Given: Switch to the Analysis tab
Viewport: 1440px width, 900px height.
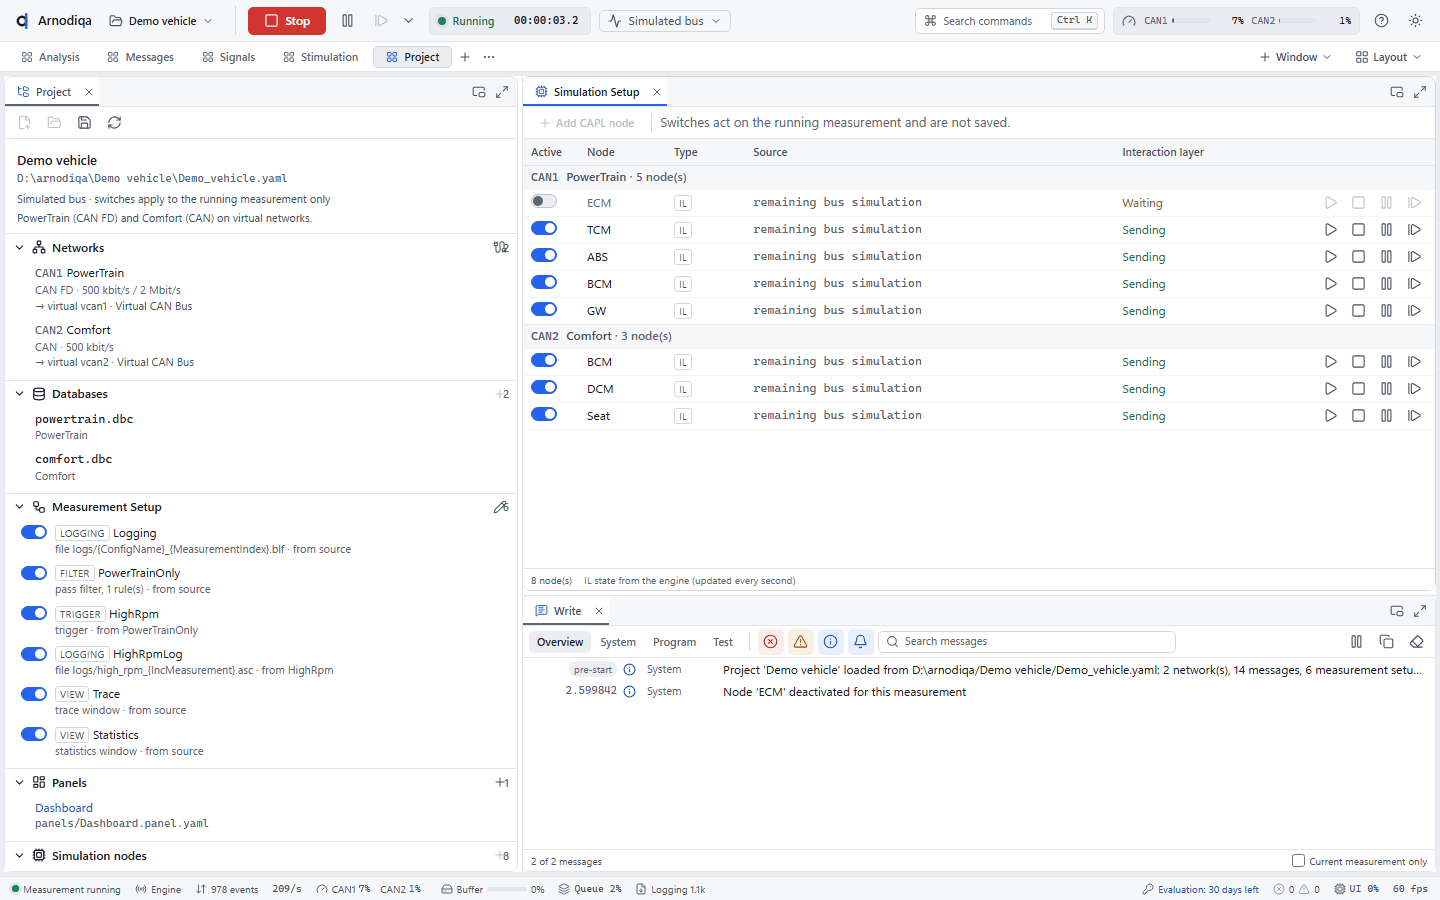Looking at the screenshot, I should [50, 57].
